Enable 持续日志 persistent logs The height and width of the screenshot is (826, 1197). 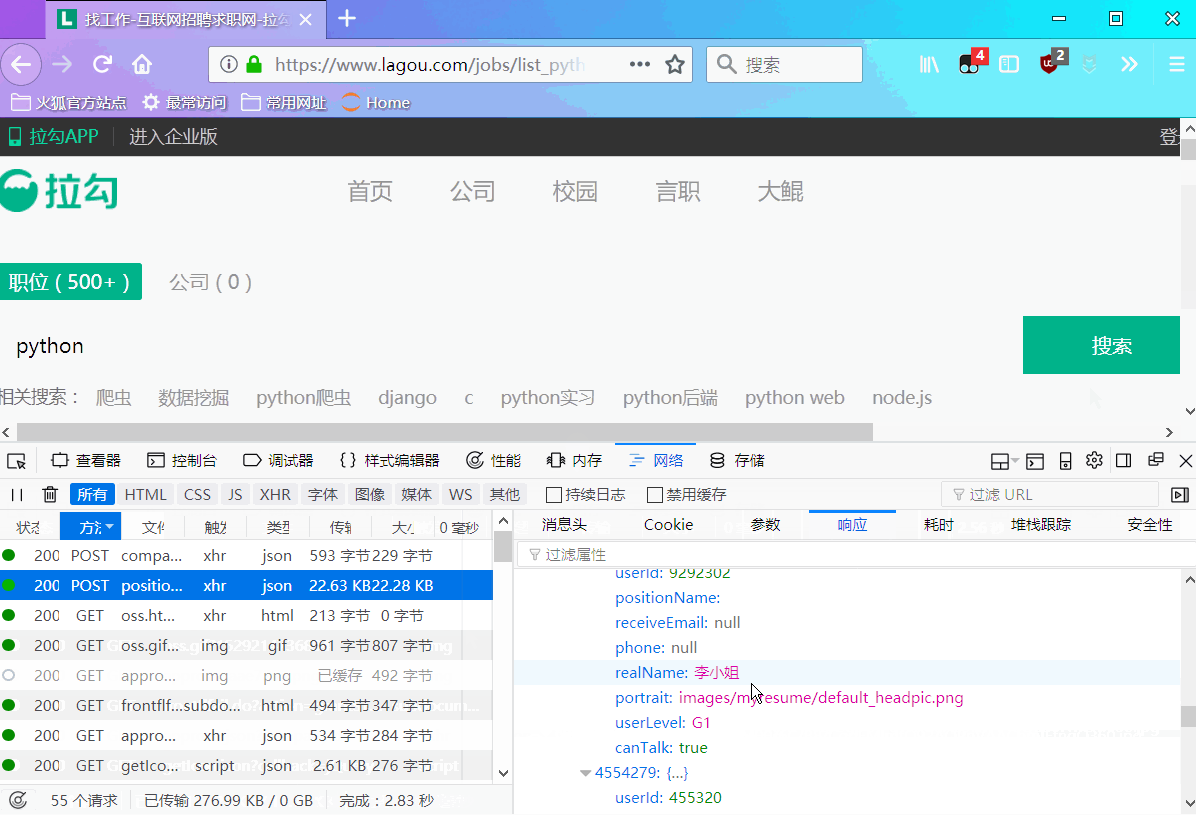coord(554,494)
